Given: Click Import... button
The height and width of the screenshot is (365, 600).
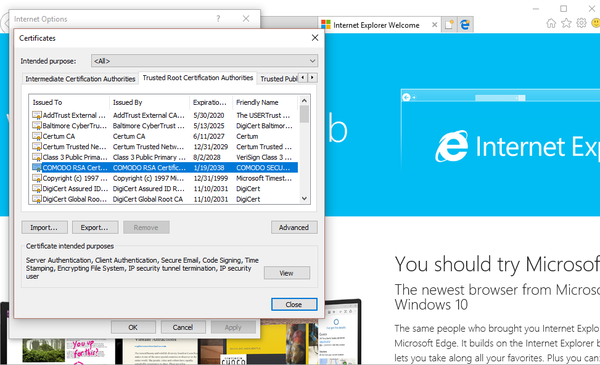Looking at the screenshot, I should (x=44, y=227).
